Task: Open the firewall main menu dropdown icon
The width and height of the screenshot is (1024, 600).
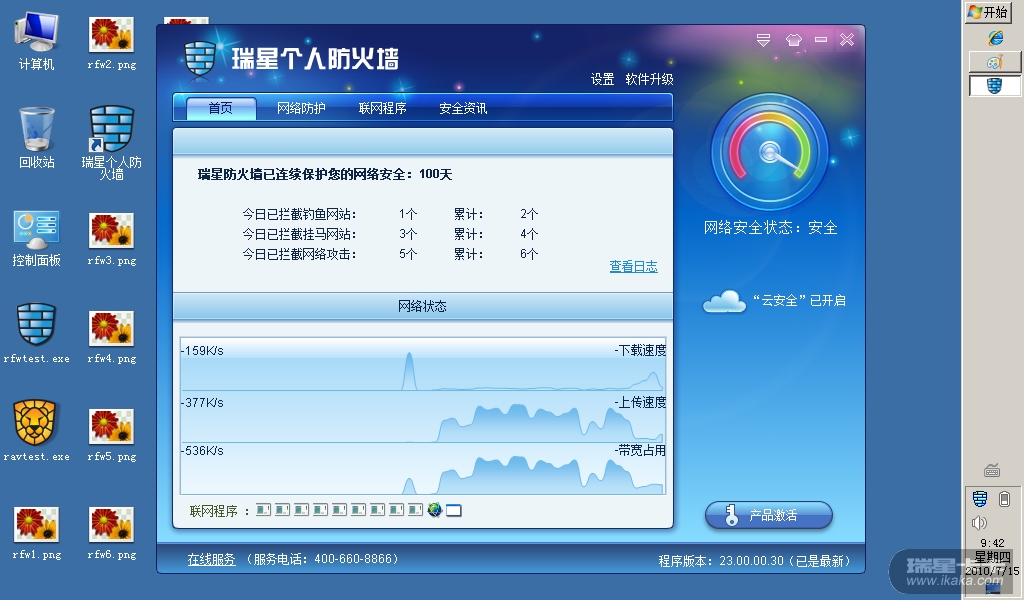Action: click(x=763, y=40)
